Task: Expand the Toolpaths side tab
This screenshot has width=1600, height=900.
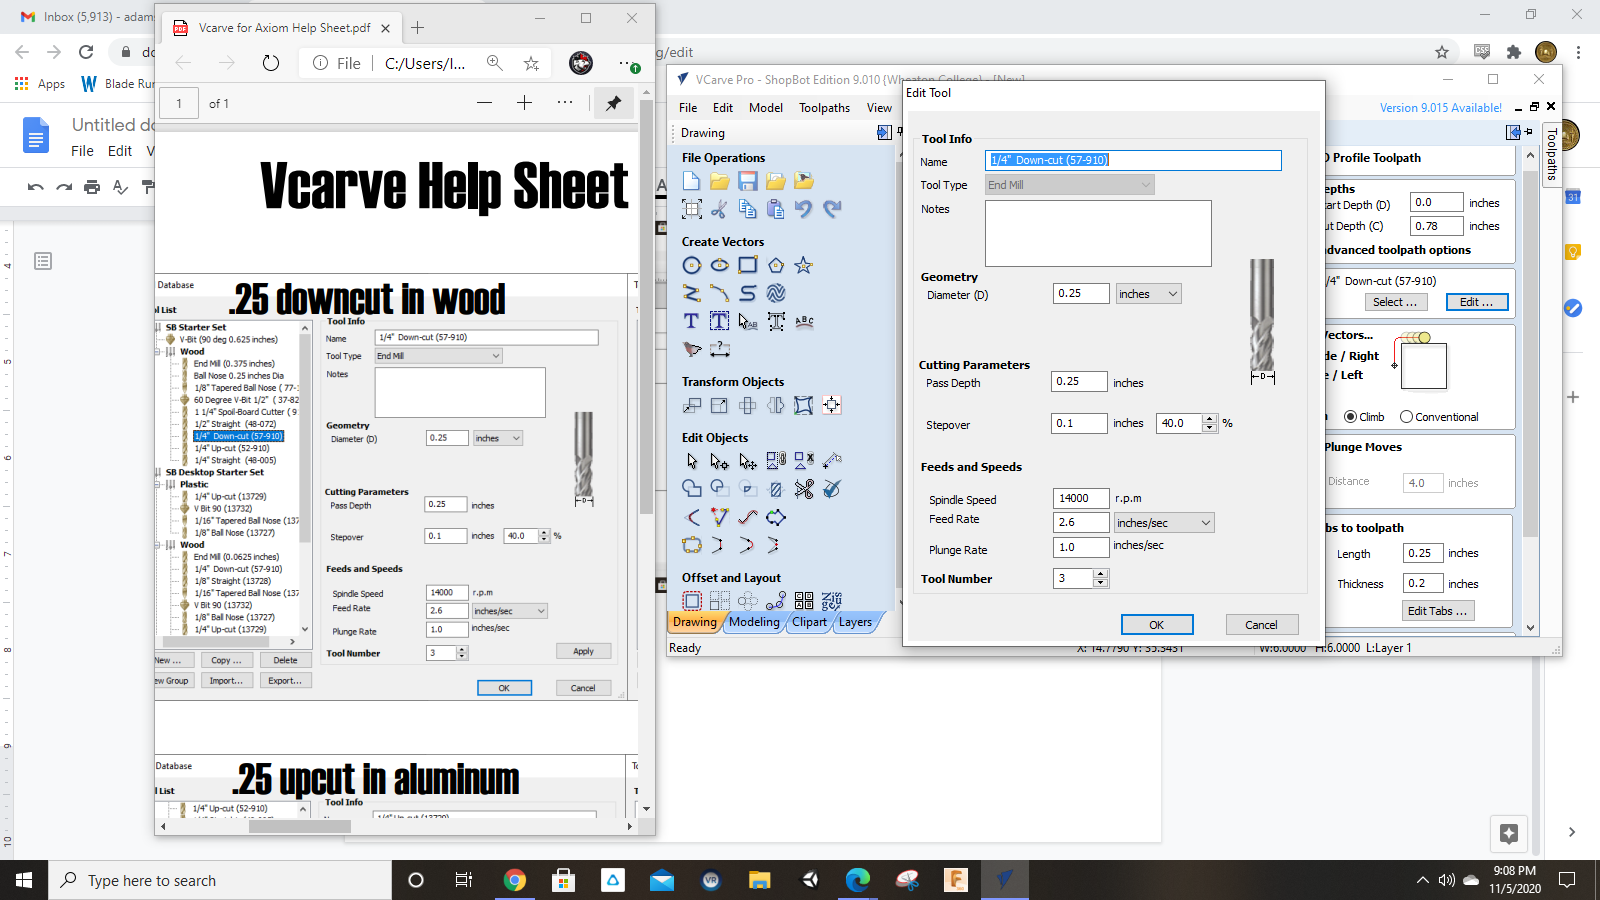Action: (x=1551, y=154)
